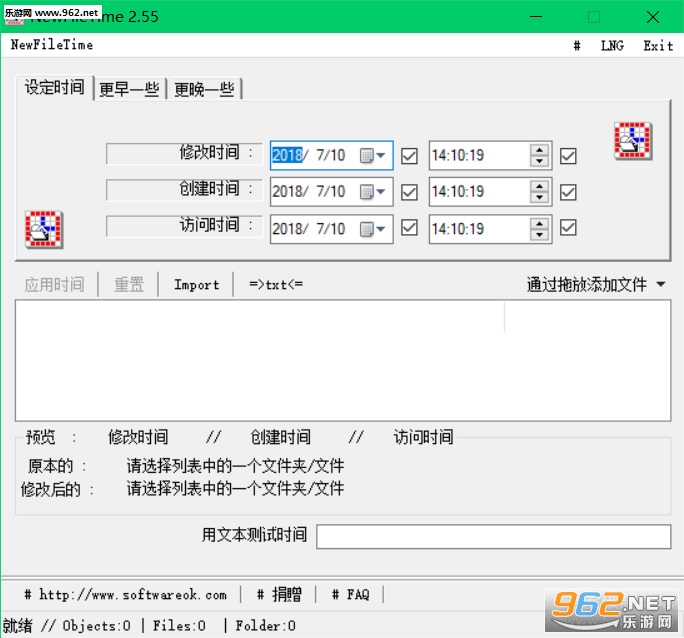Open calendar icon for 创建时间 date
The image size is (684, 638).
(x=372, y=191)
